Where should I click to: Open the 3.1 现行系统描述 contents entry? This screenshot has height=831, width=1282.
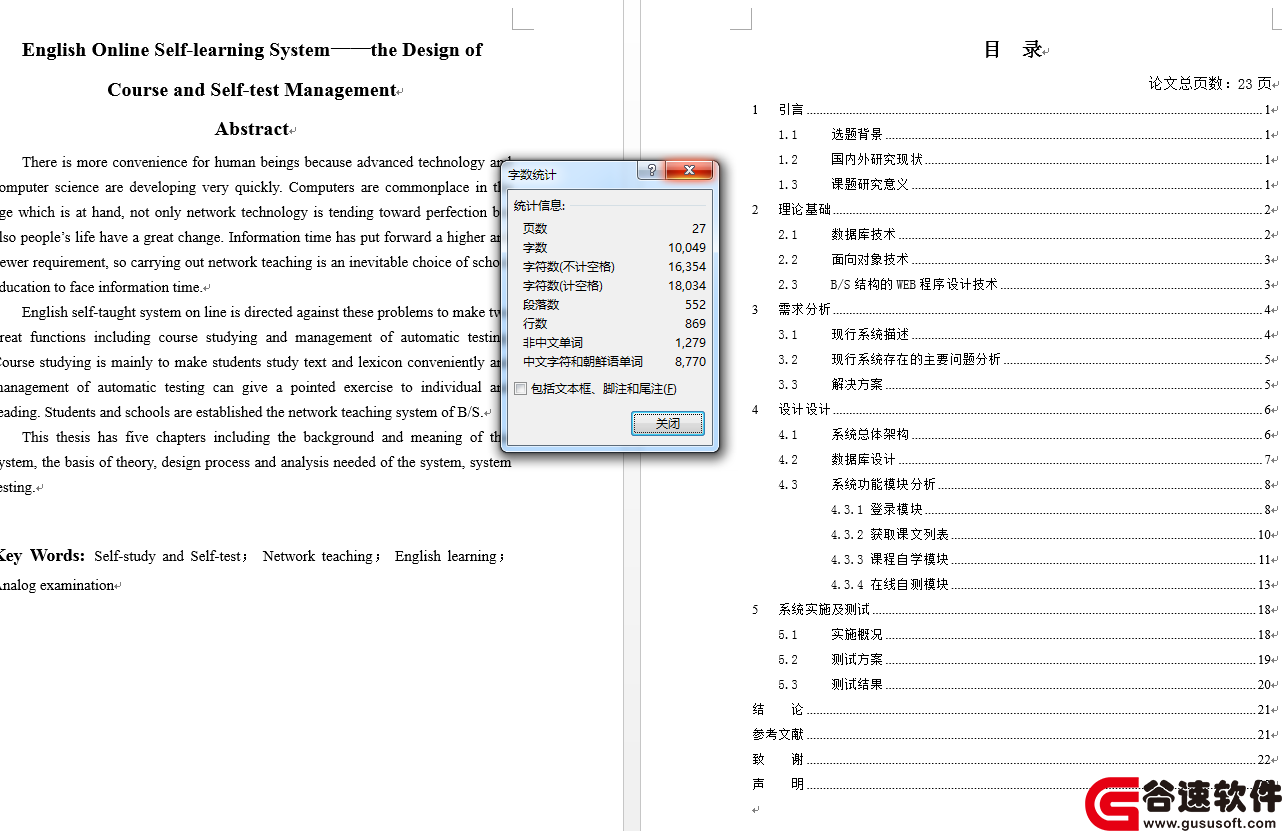1025,335
